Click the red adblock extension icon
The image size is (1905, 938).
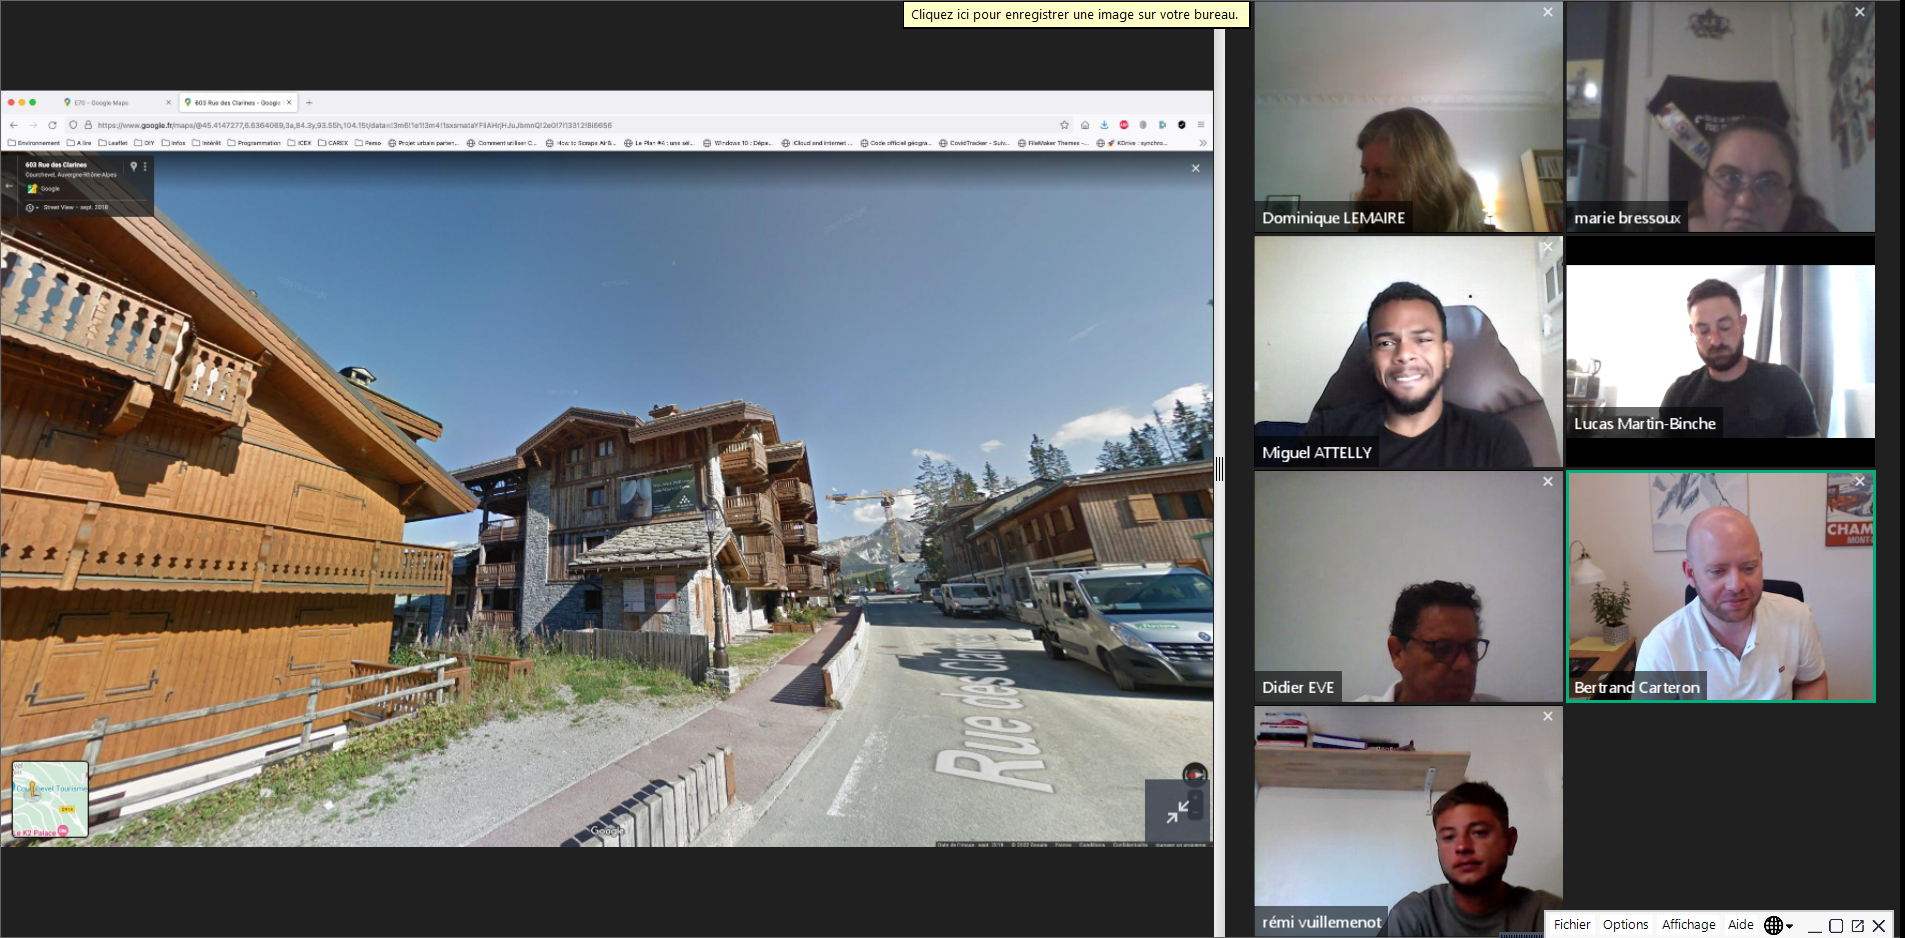pos(1124,125)
